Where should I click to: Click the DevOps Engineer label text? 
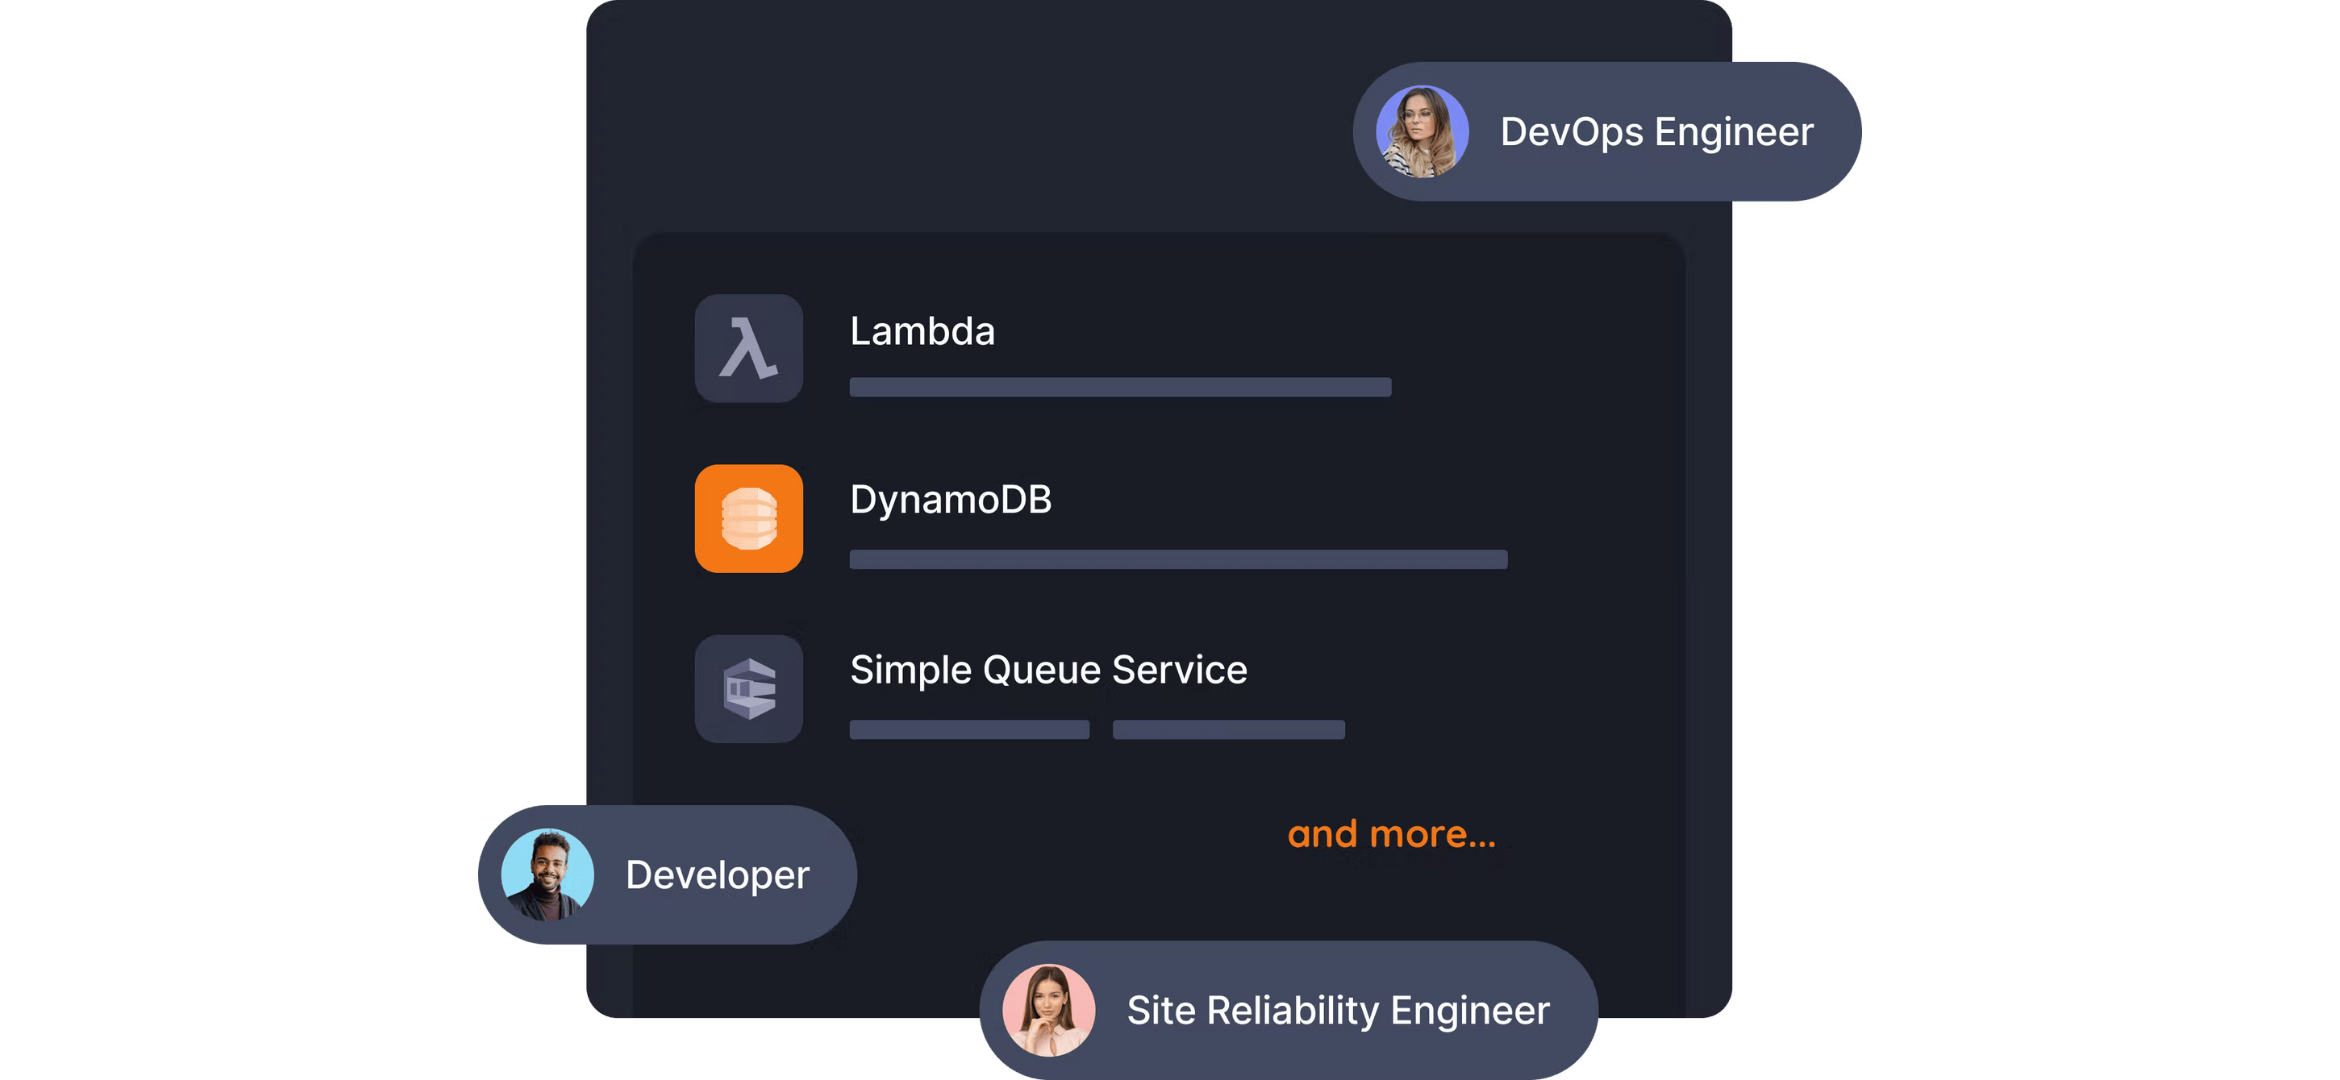click(x=1657, y=132)
